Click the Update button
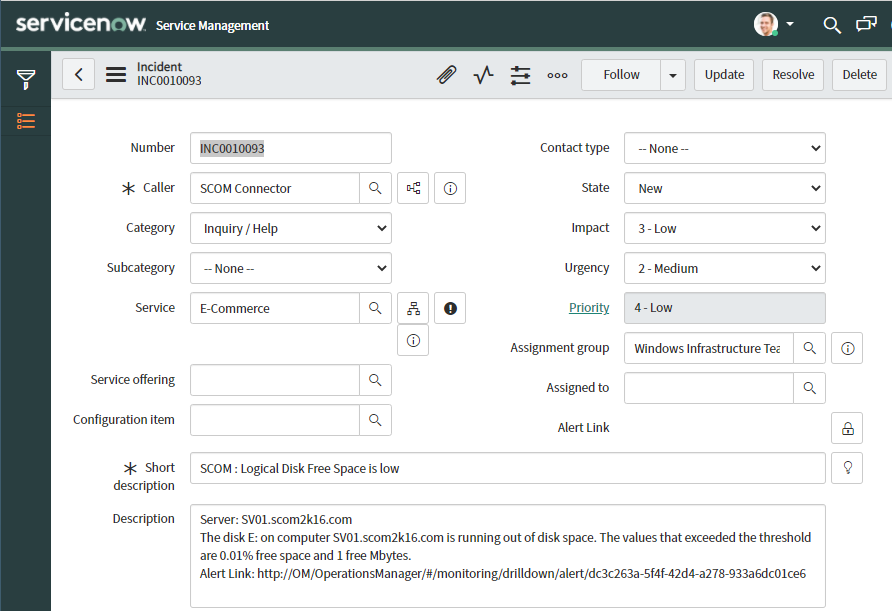This screenshot has width=892, height=611. click(x=724, y=75)
